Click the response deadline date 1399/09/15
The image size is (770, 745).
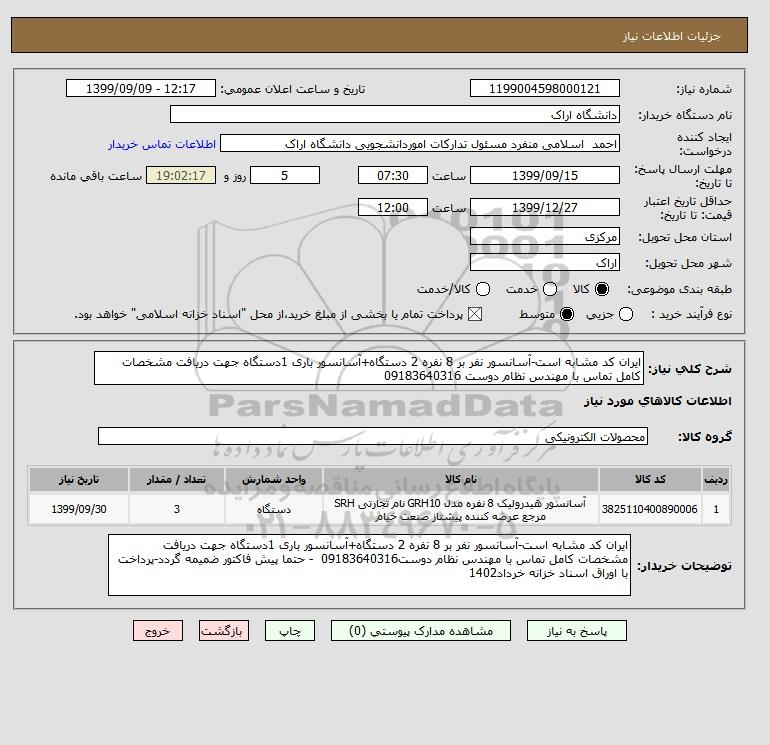click(545, 175)
